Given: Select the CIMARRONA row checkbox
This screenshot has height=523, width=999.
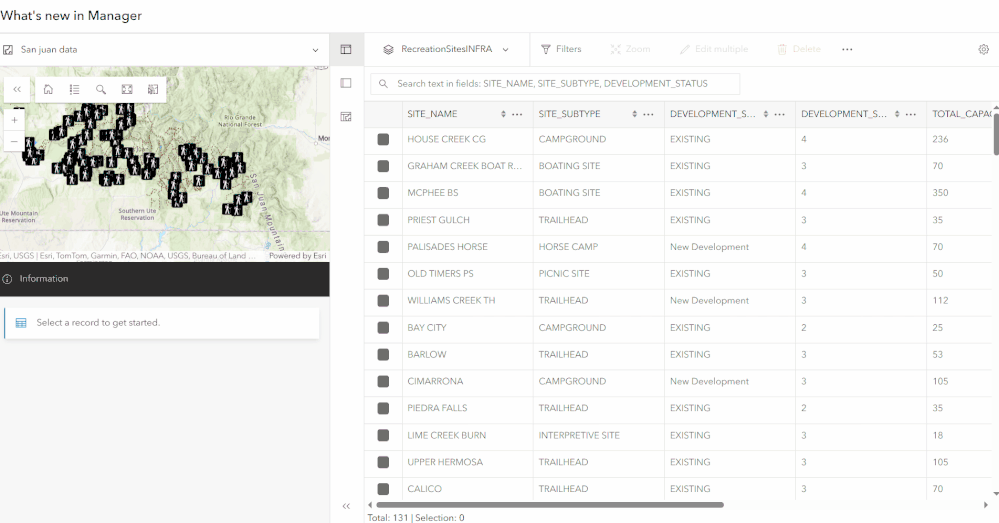Looking at the screenshot, I should tap(383, 381).
